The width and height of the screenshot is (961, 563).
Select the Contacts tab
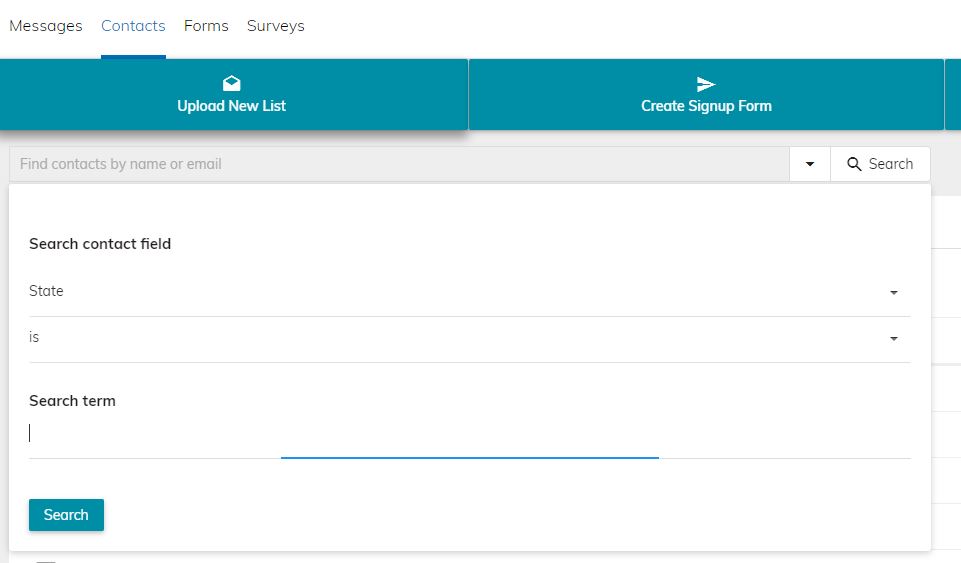tap(133, 26)
